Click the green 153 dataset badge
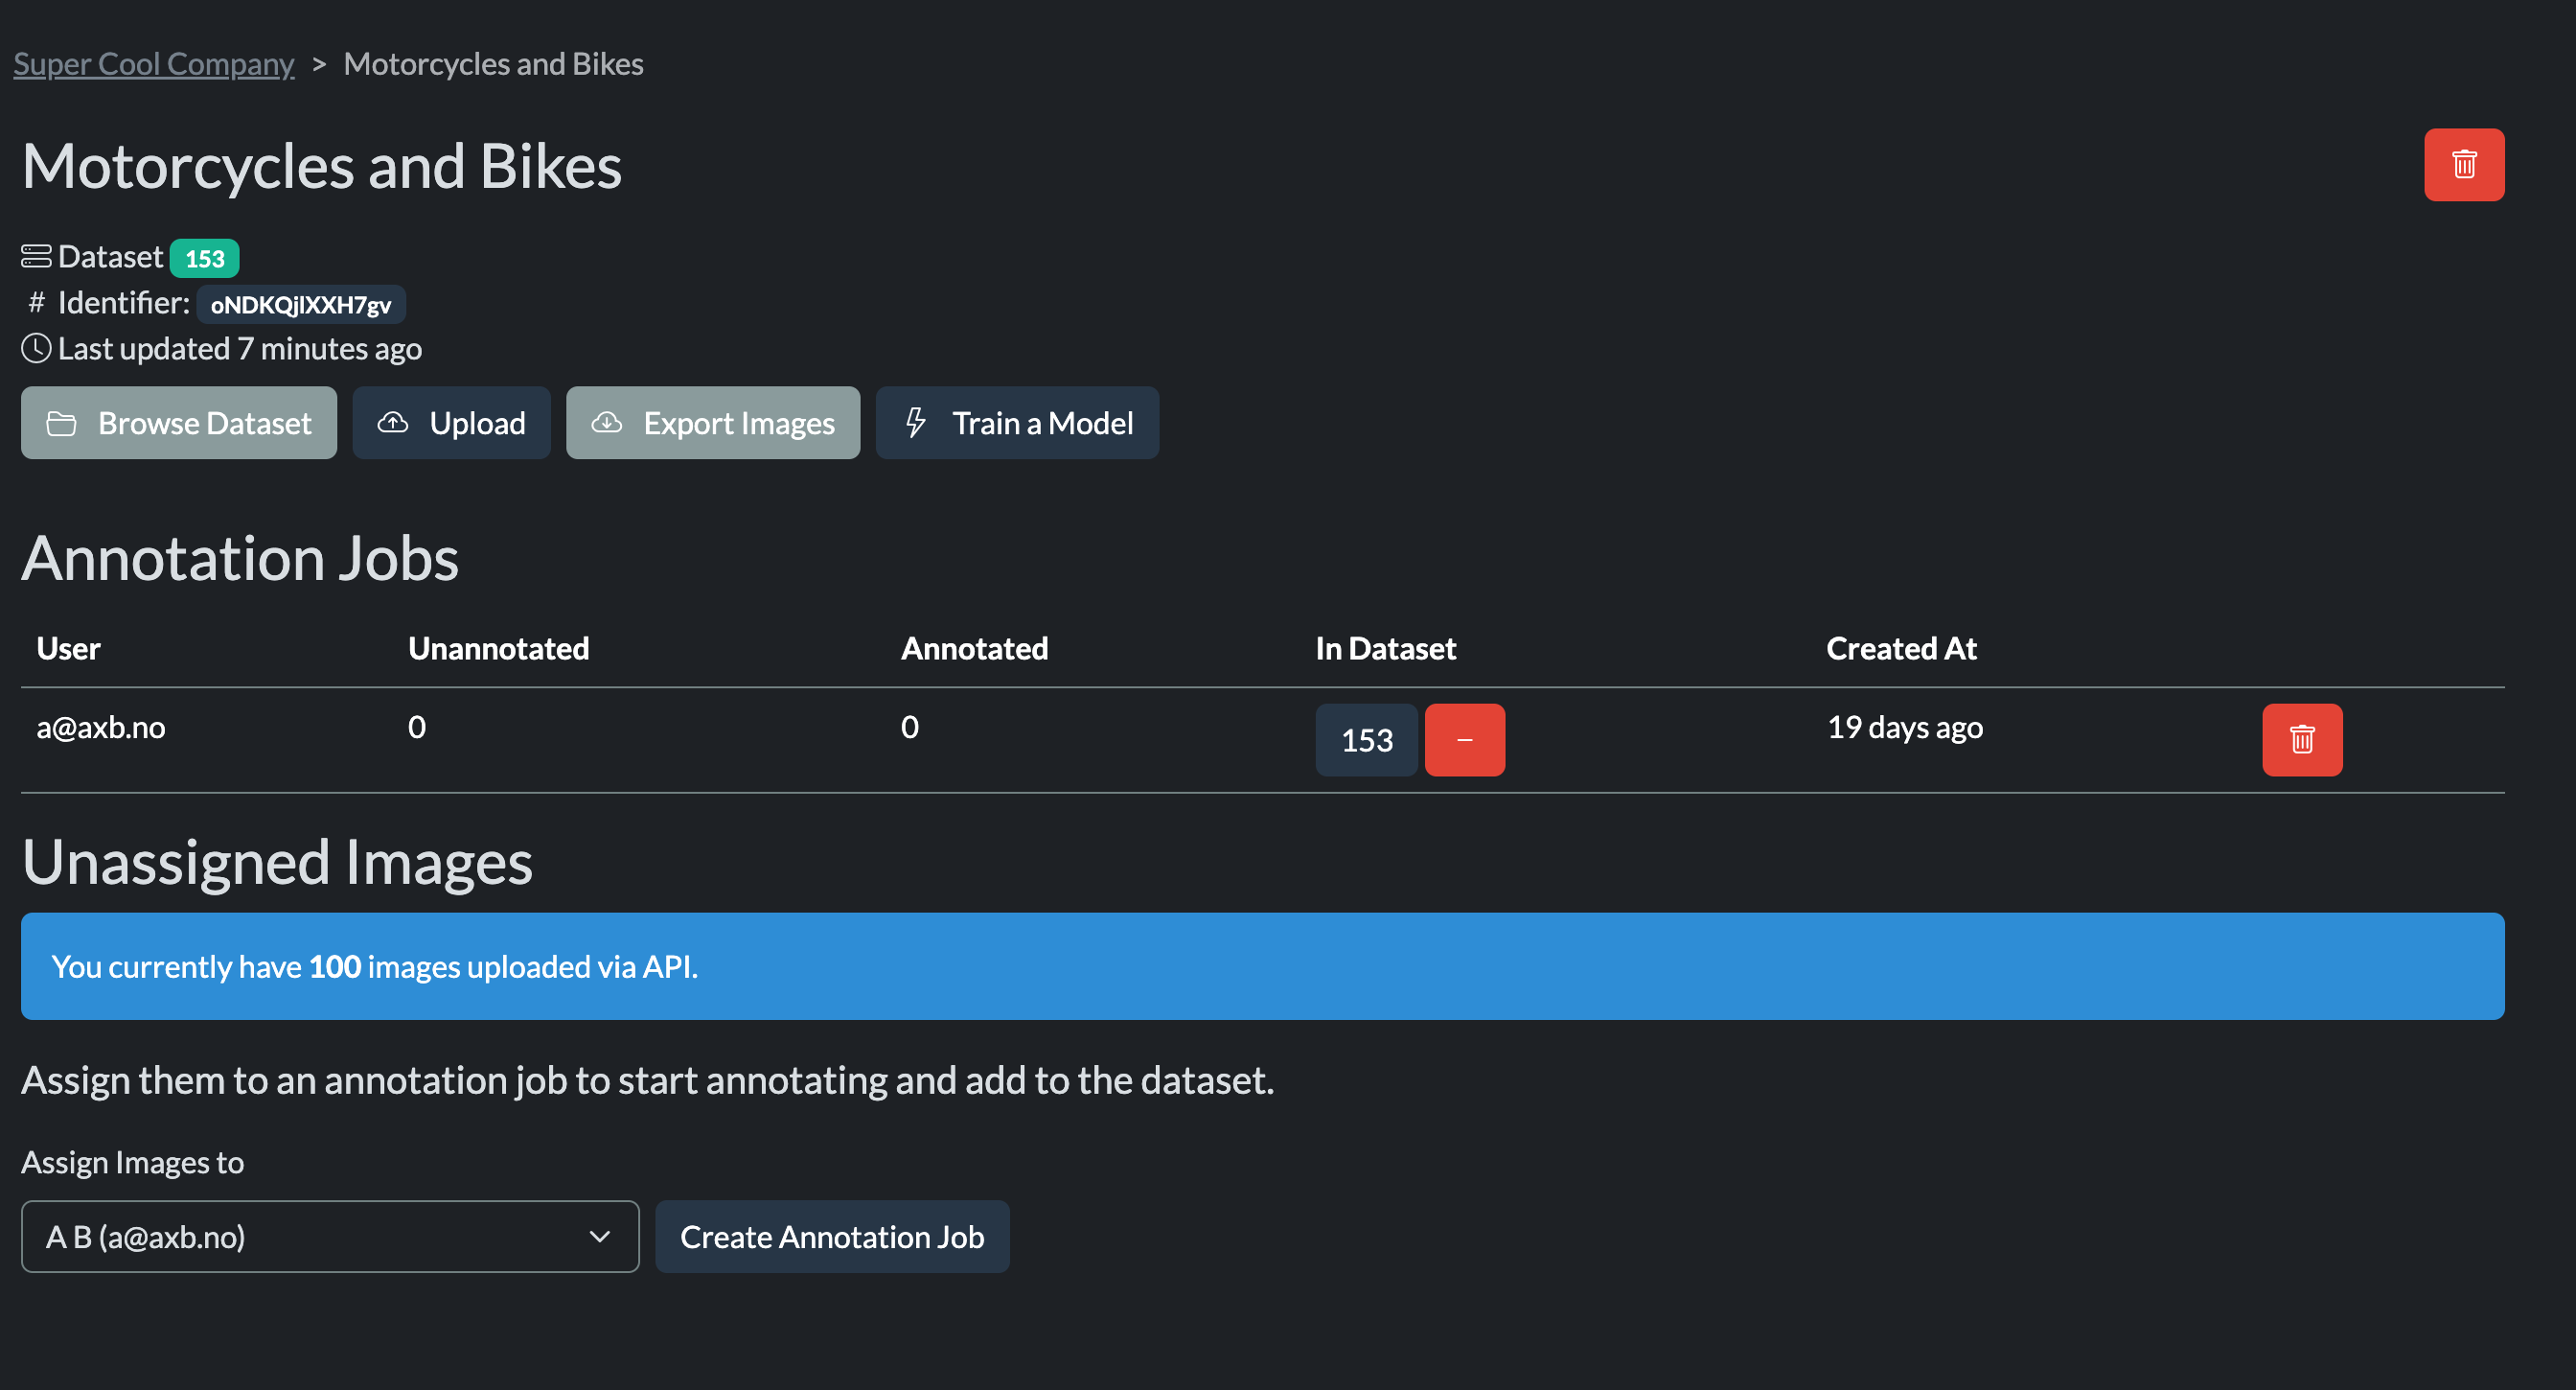 click(x=204, y=259)
